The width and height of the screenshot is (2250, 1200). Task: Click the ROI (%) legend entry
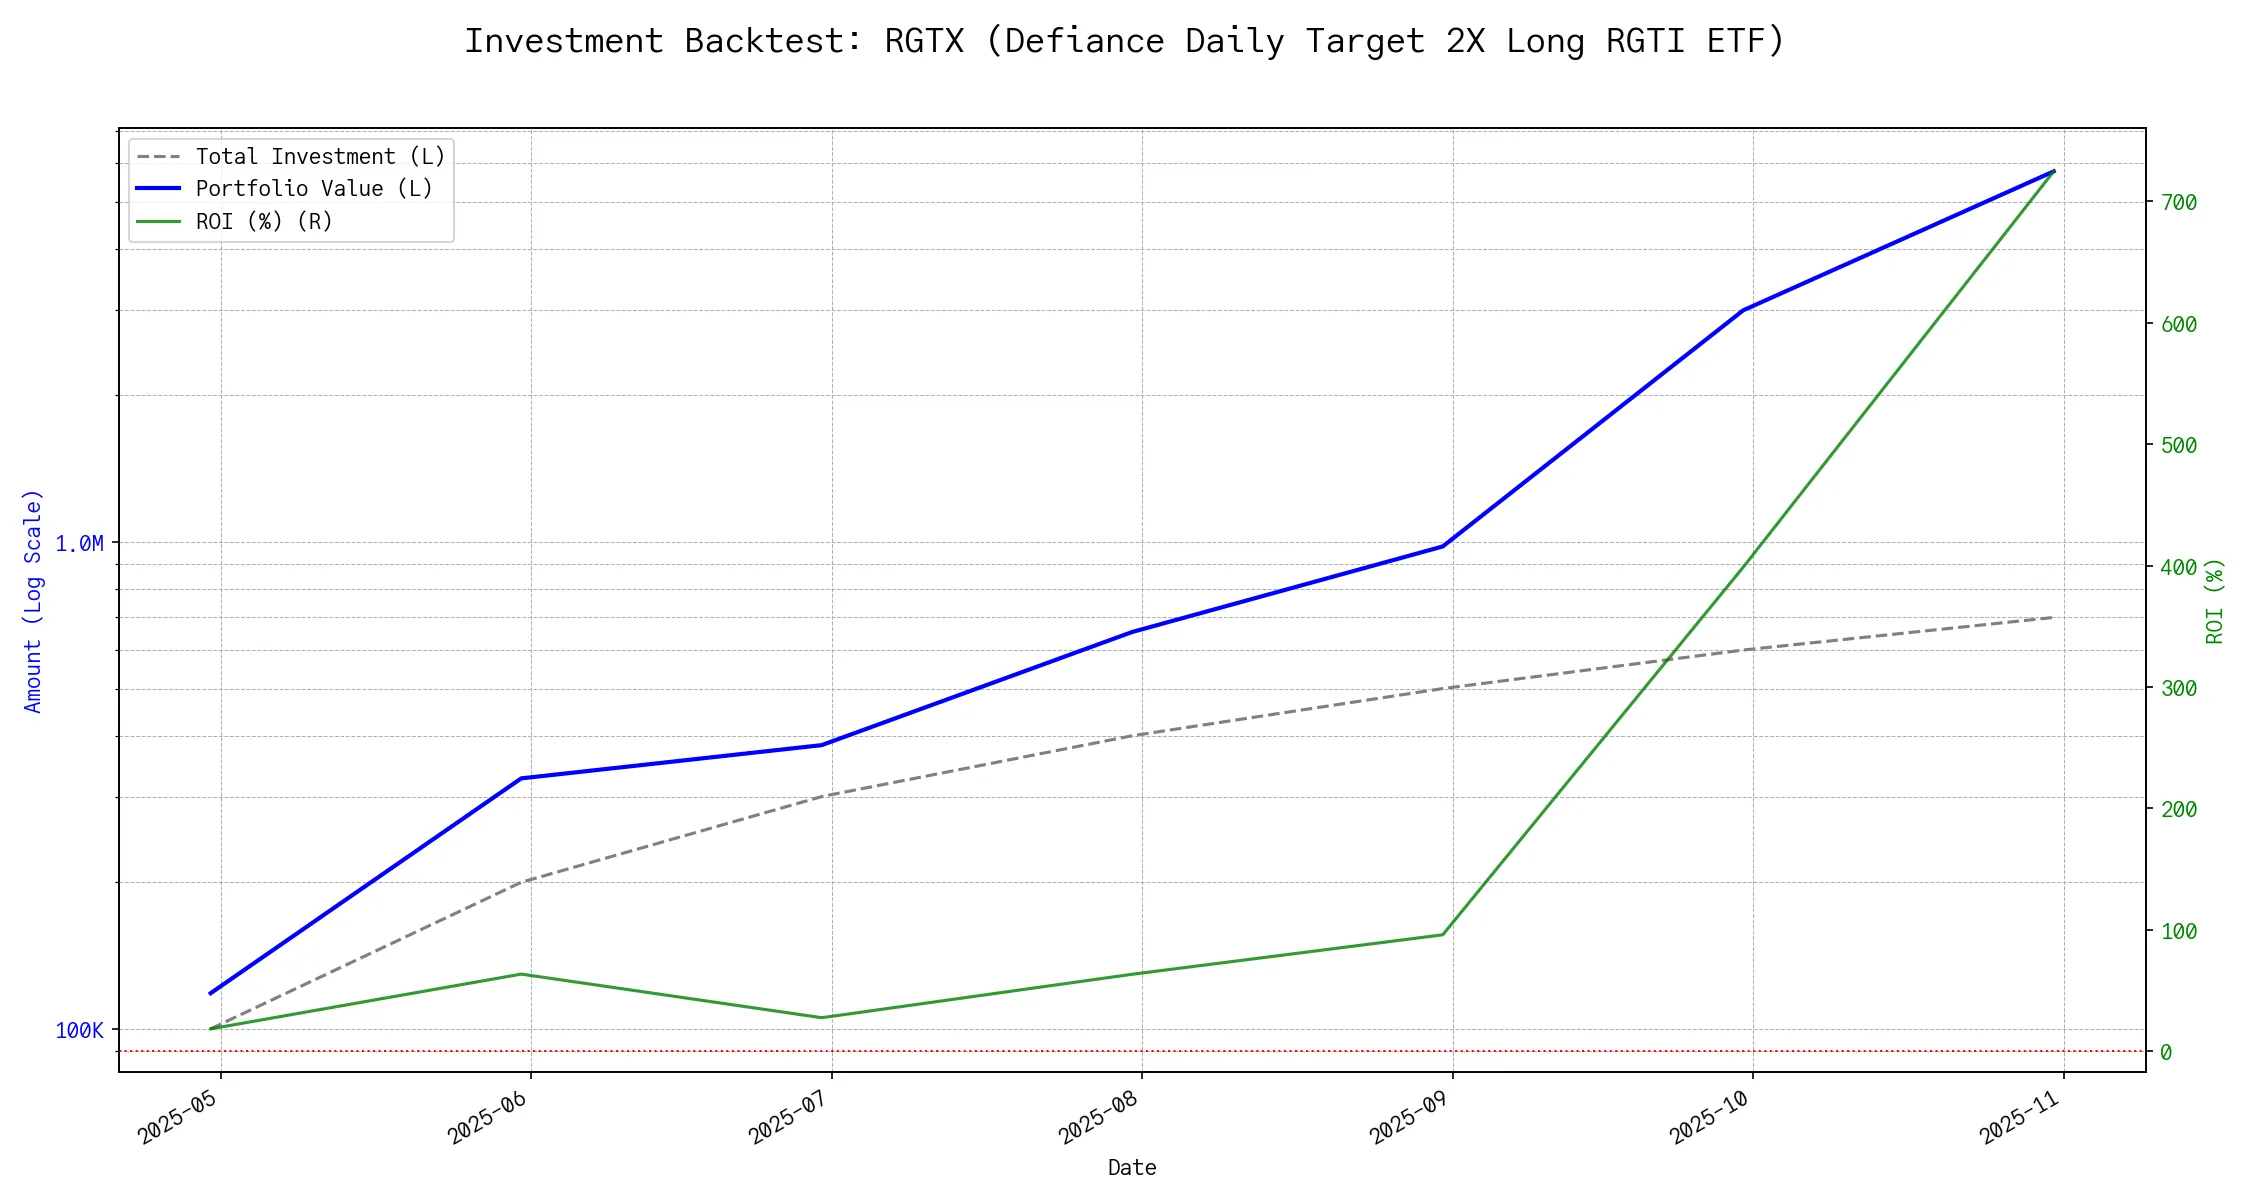264,221
